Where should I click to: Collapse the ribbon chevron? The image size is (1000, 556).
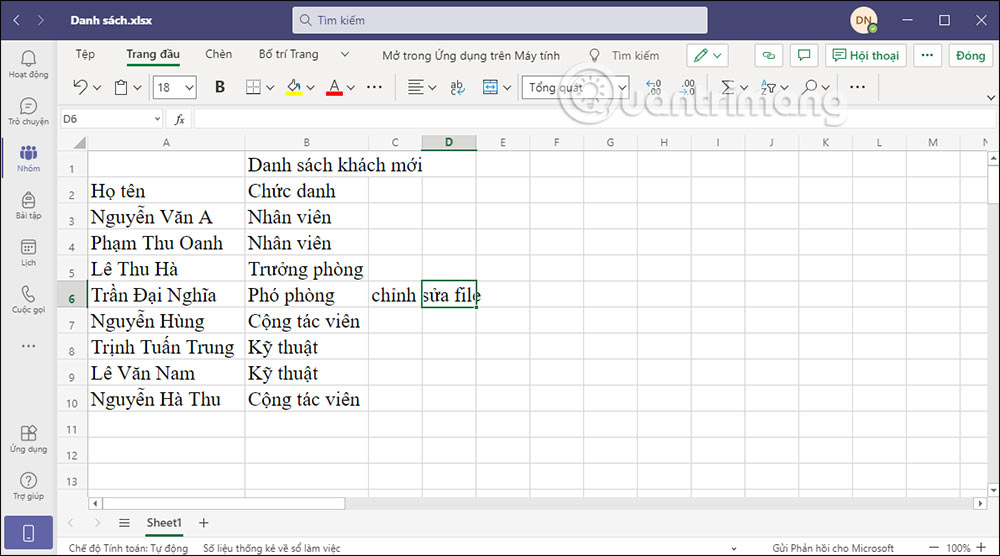990,98
